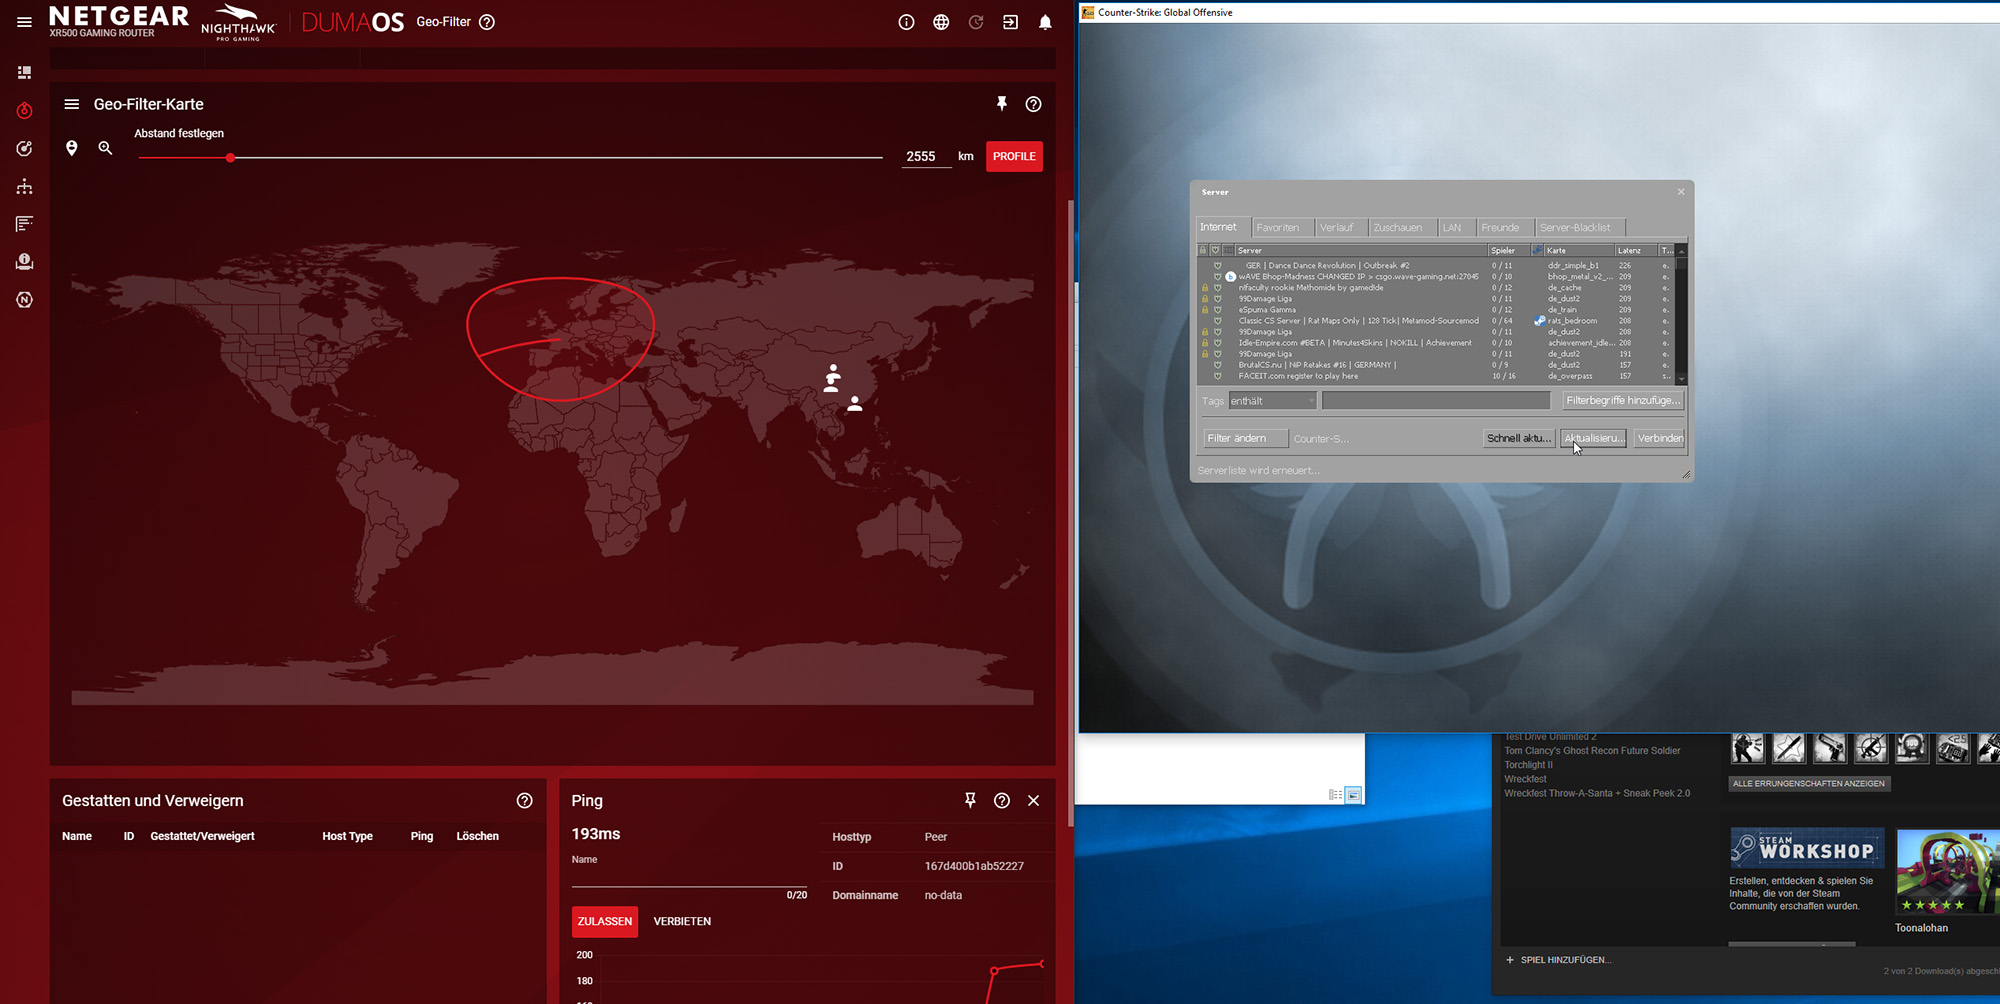Sort server list by Latenz column
This screenshot has height=1004, width=2000.
click(1636, 250)
